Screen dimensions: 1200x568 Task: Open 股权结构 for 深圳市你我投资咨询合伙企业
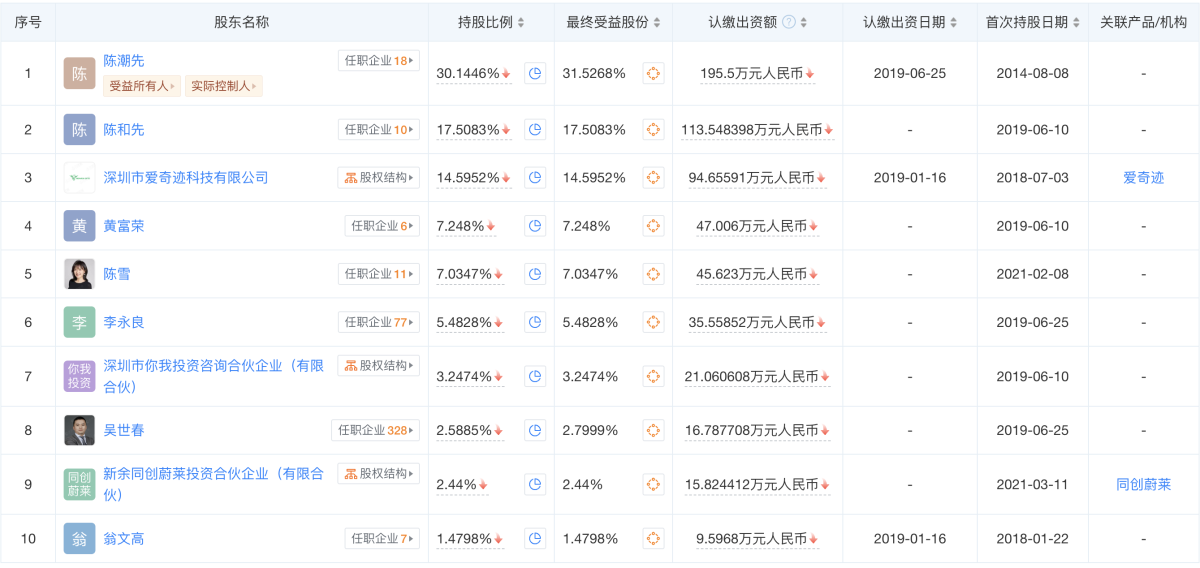(378, 365)
